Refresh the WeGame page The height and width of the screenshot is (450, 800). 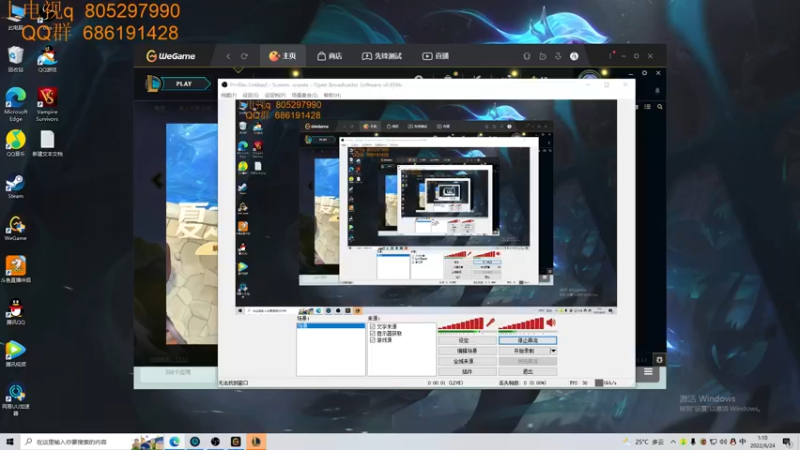(x=244, y=56)
